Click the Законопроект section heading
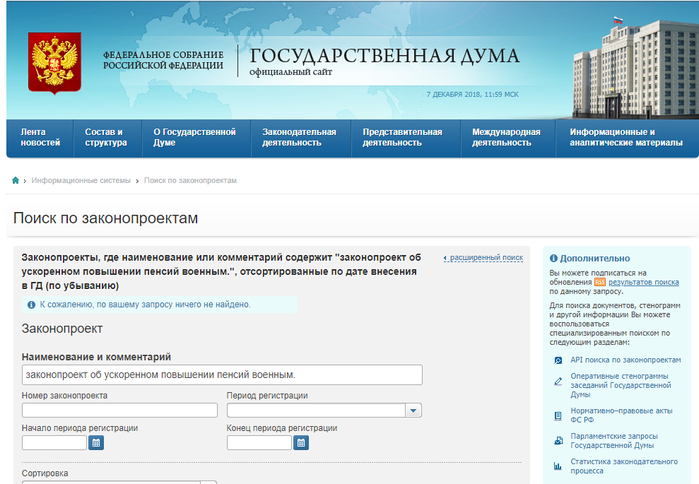The height and width of the screenshot is (484, 699). (62, 329)
